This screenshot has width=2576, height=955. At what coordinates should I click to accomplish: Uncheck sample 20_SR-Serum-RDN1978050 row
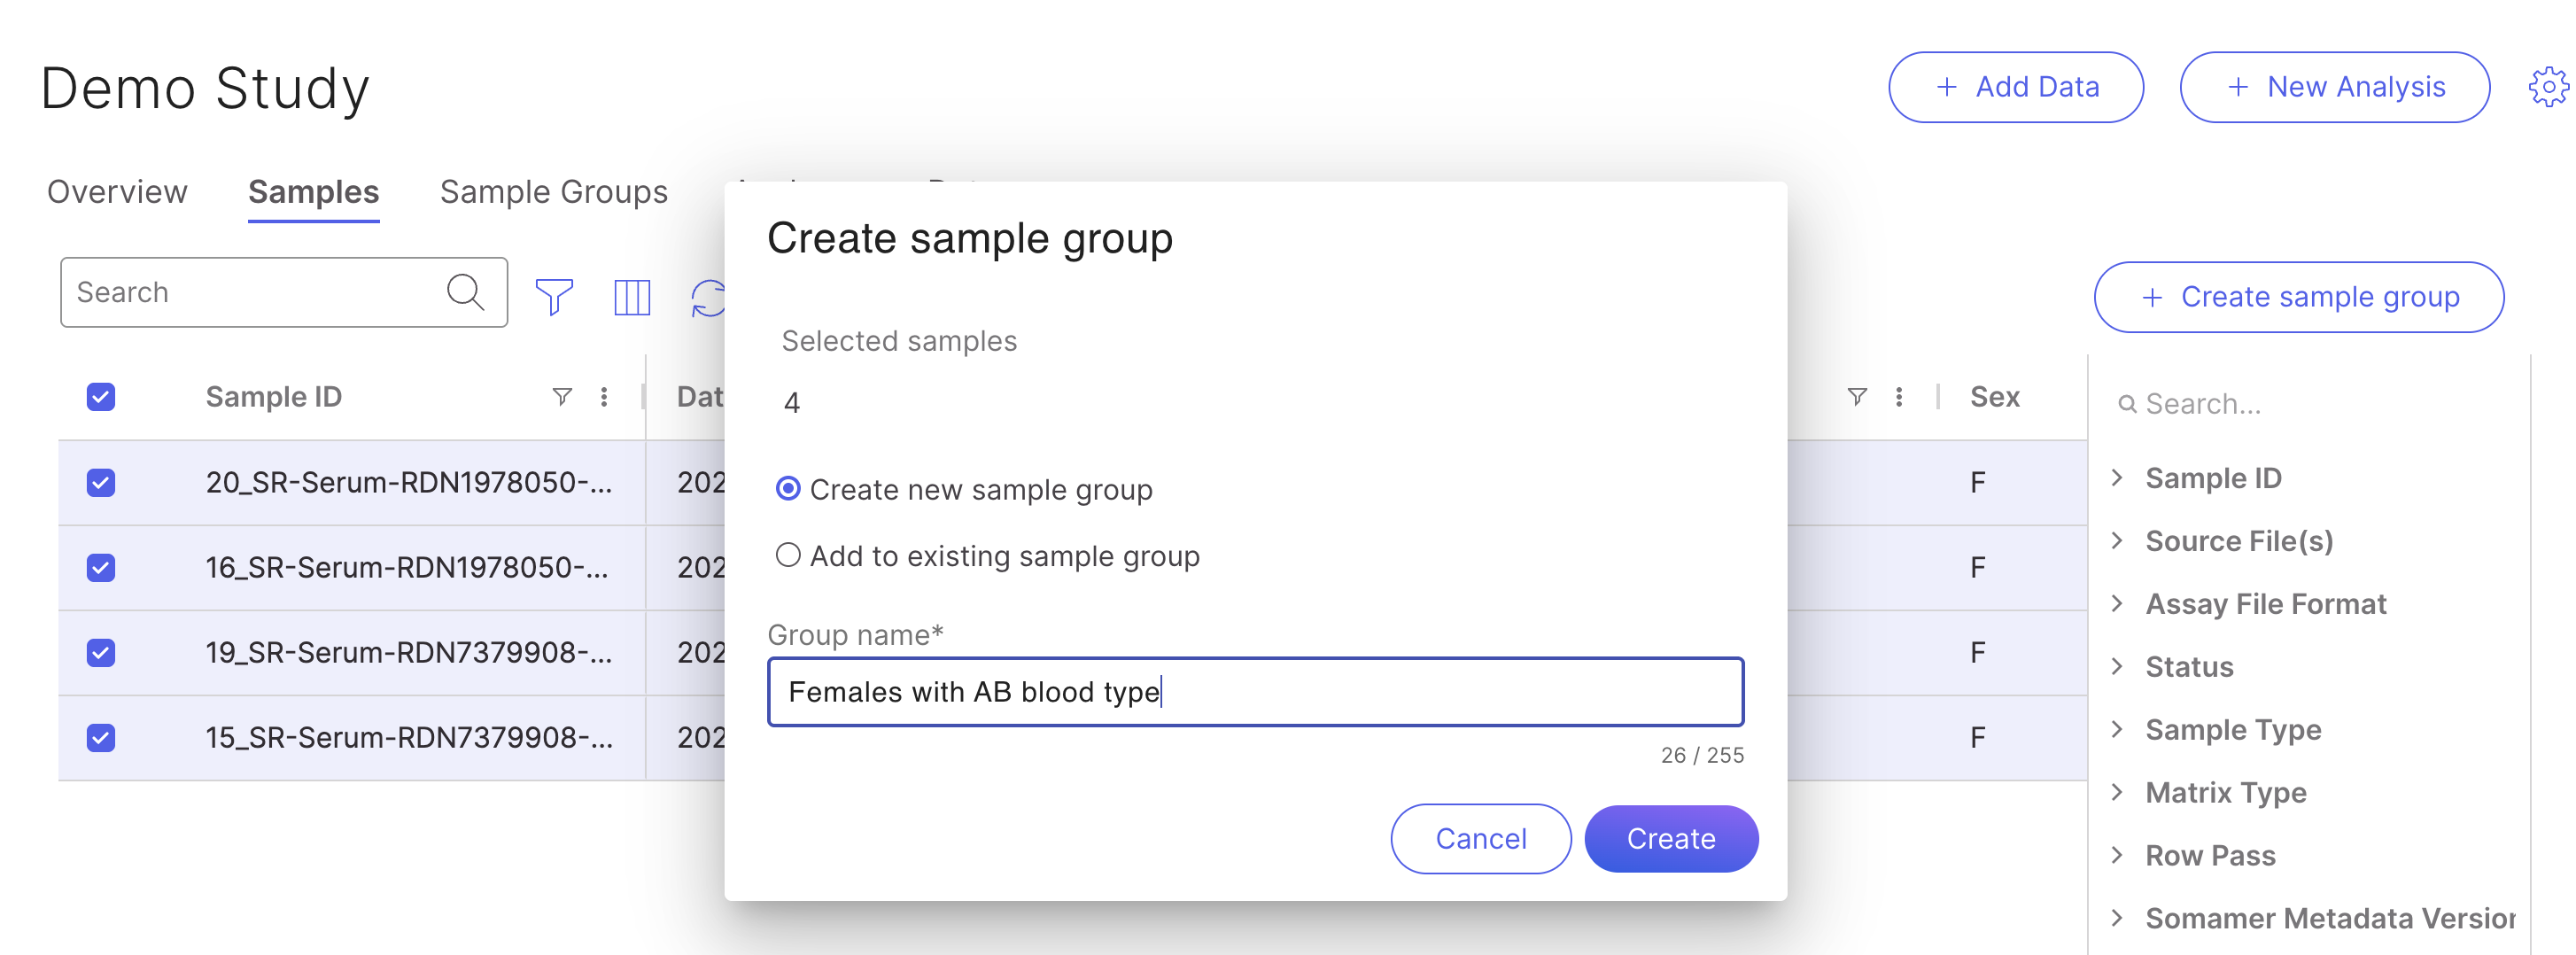(x=101, y=483)
